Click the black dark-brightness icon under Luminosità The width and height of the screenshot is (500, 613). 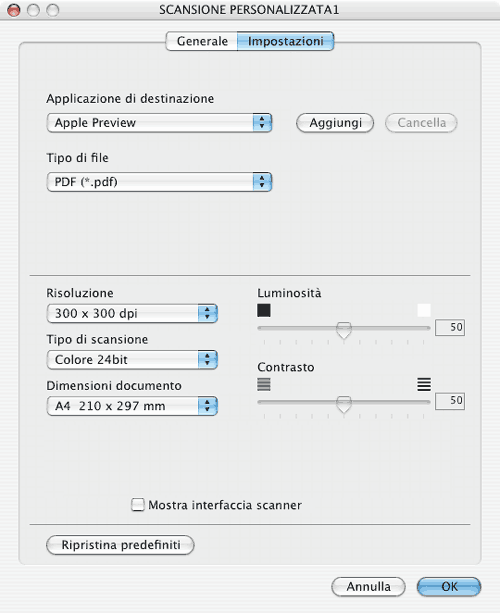click(x=264, y=310)
